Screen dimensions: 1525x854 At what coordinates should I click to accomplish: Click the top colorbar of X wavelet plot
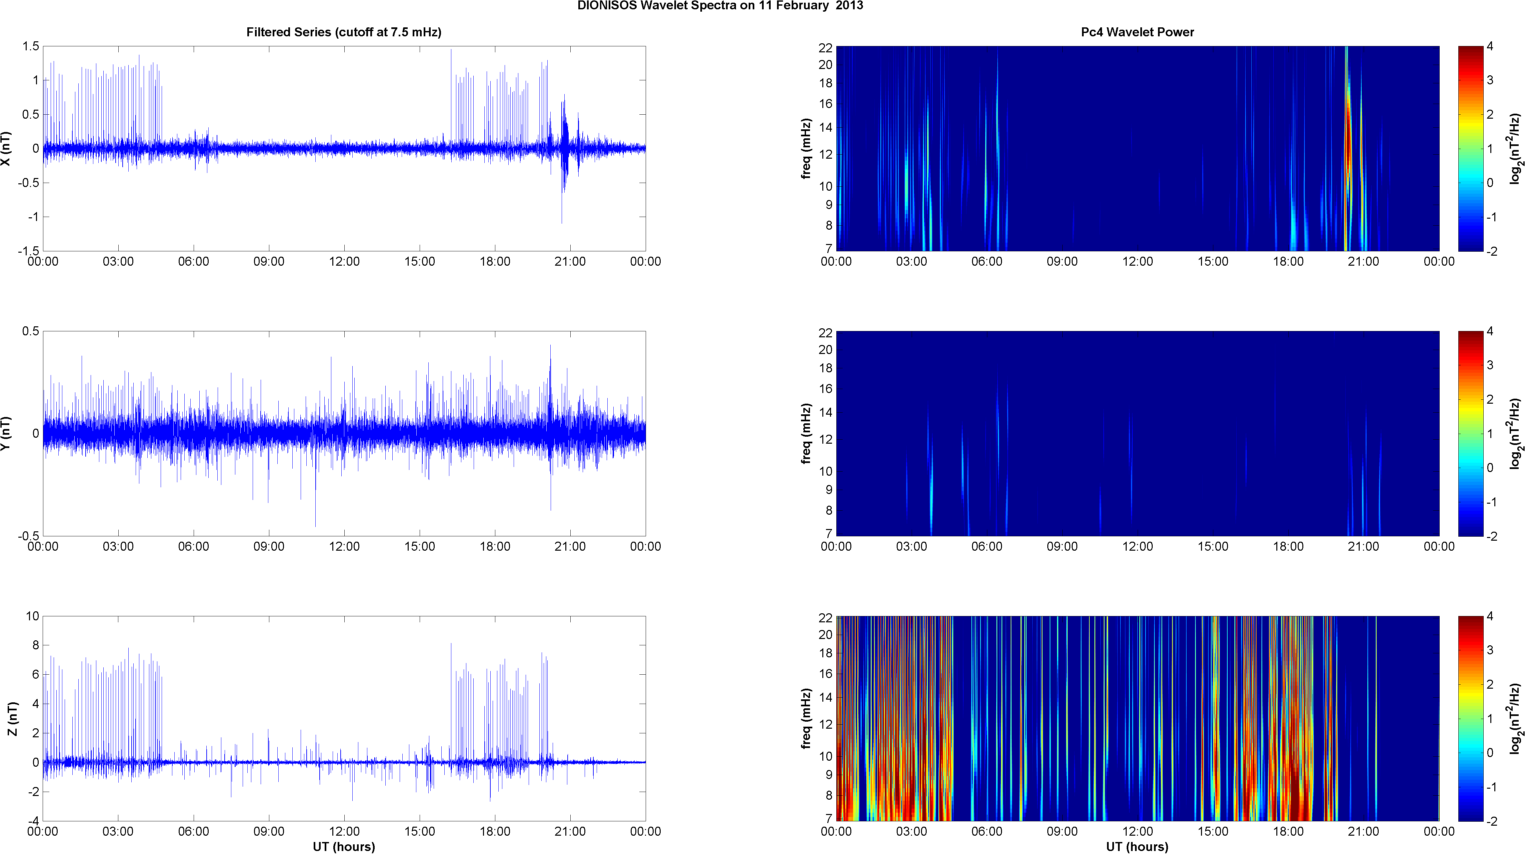coord(1470,148)
